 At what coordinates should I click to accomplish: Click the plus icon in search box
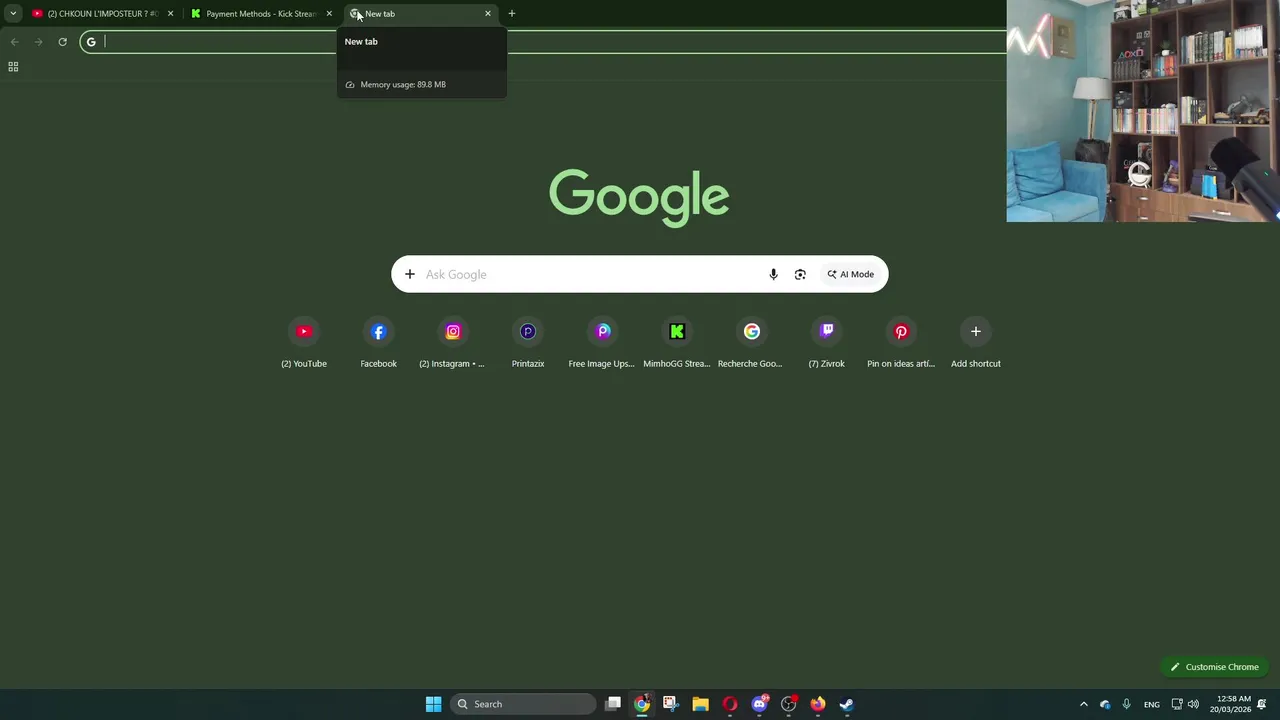click(409, 274)
